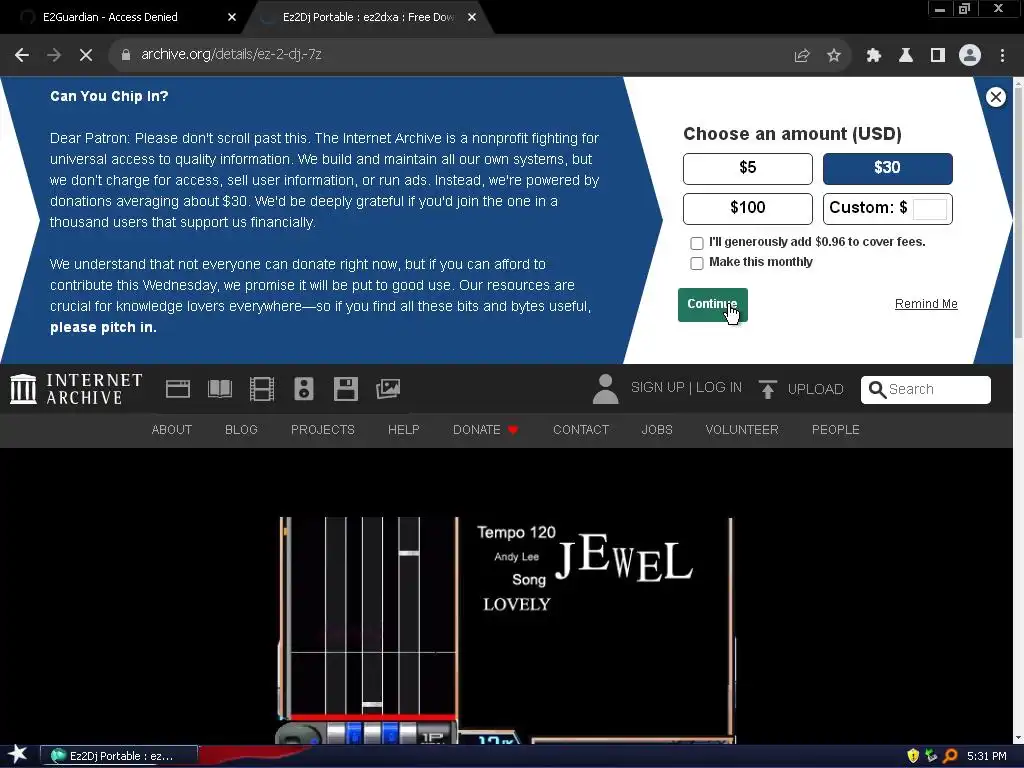
Task: Open the HELP menu item
Action: [x=404, y=430]
